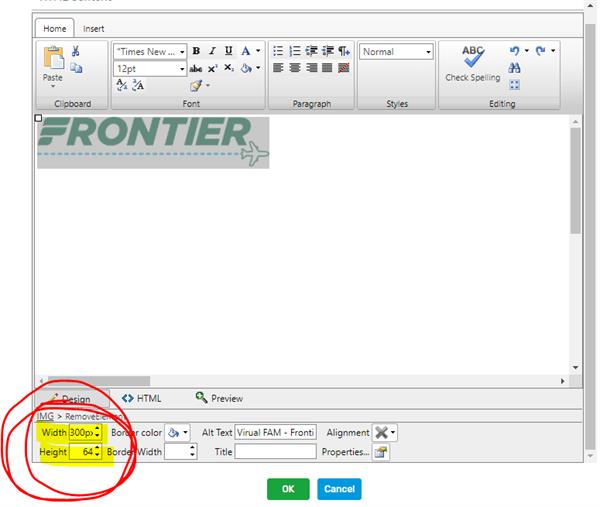Switch to the Insert ribbon tab
Image resolution: width=600 pixels, height=507 pixels.
tap(94, 29)
